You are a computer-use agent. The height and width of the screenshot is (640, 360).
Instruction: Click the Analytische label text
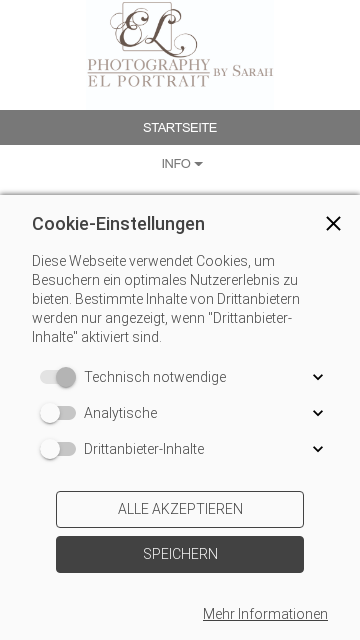(120, 413)
